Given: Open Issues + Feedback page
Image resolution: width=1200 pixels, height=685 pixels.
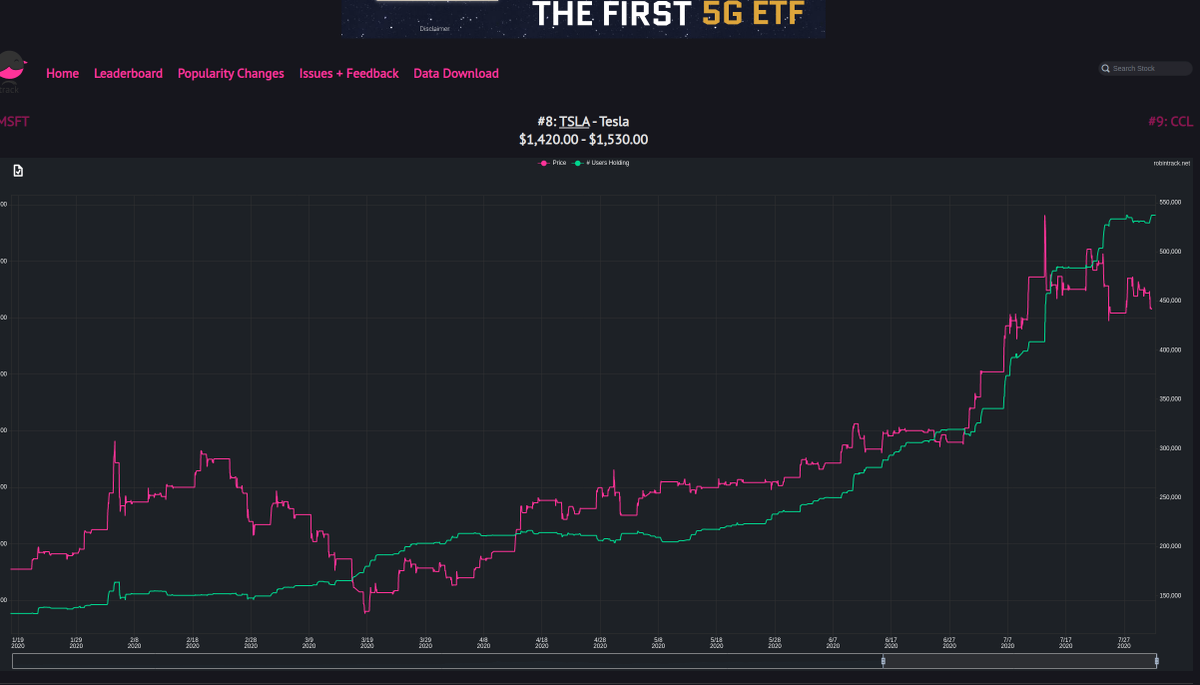Looking at the screenshot, I should tap(349, 73).
